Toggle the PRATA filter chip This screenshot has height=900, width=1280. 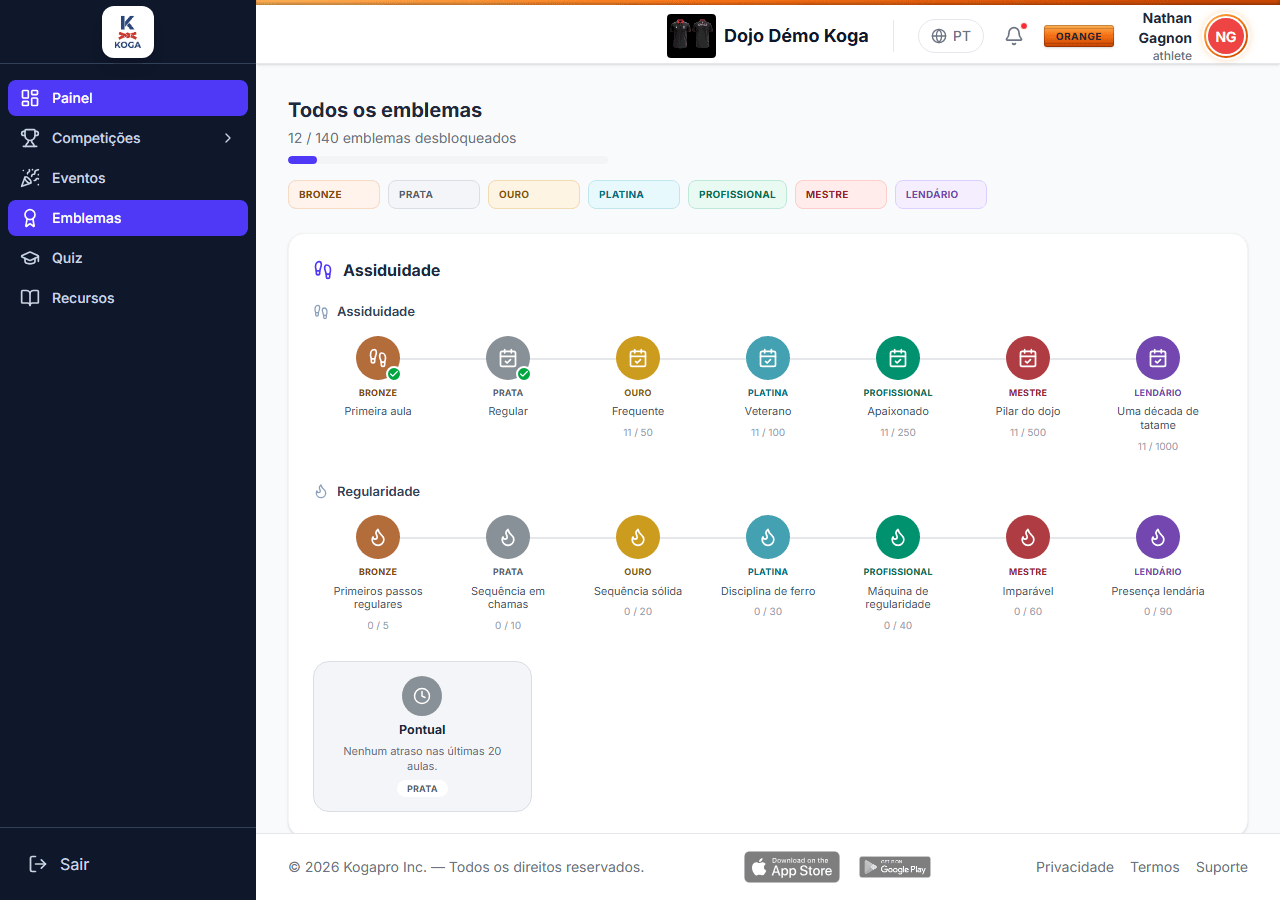[434, 194]
